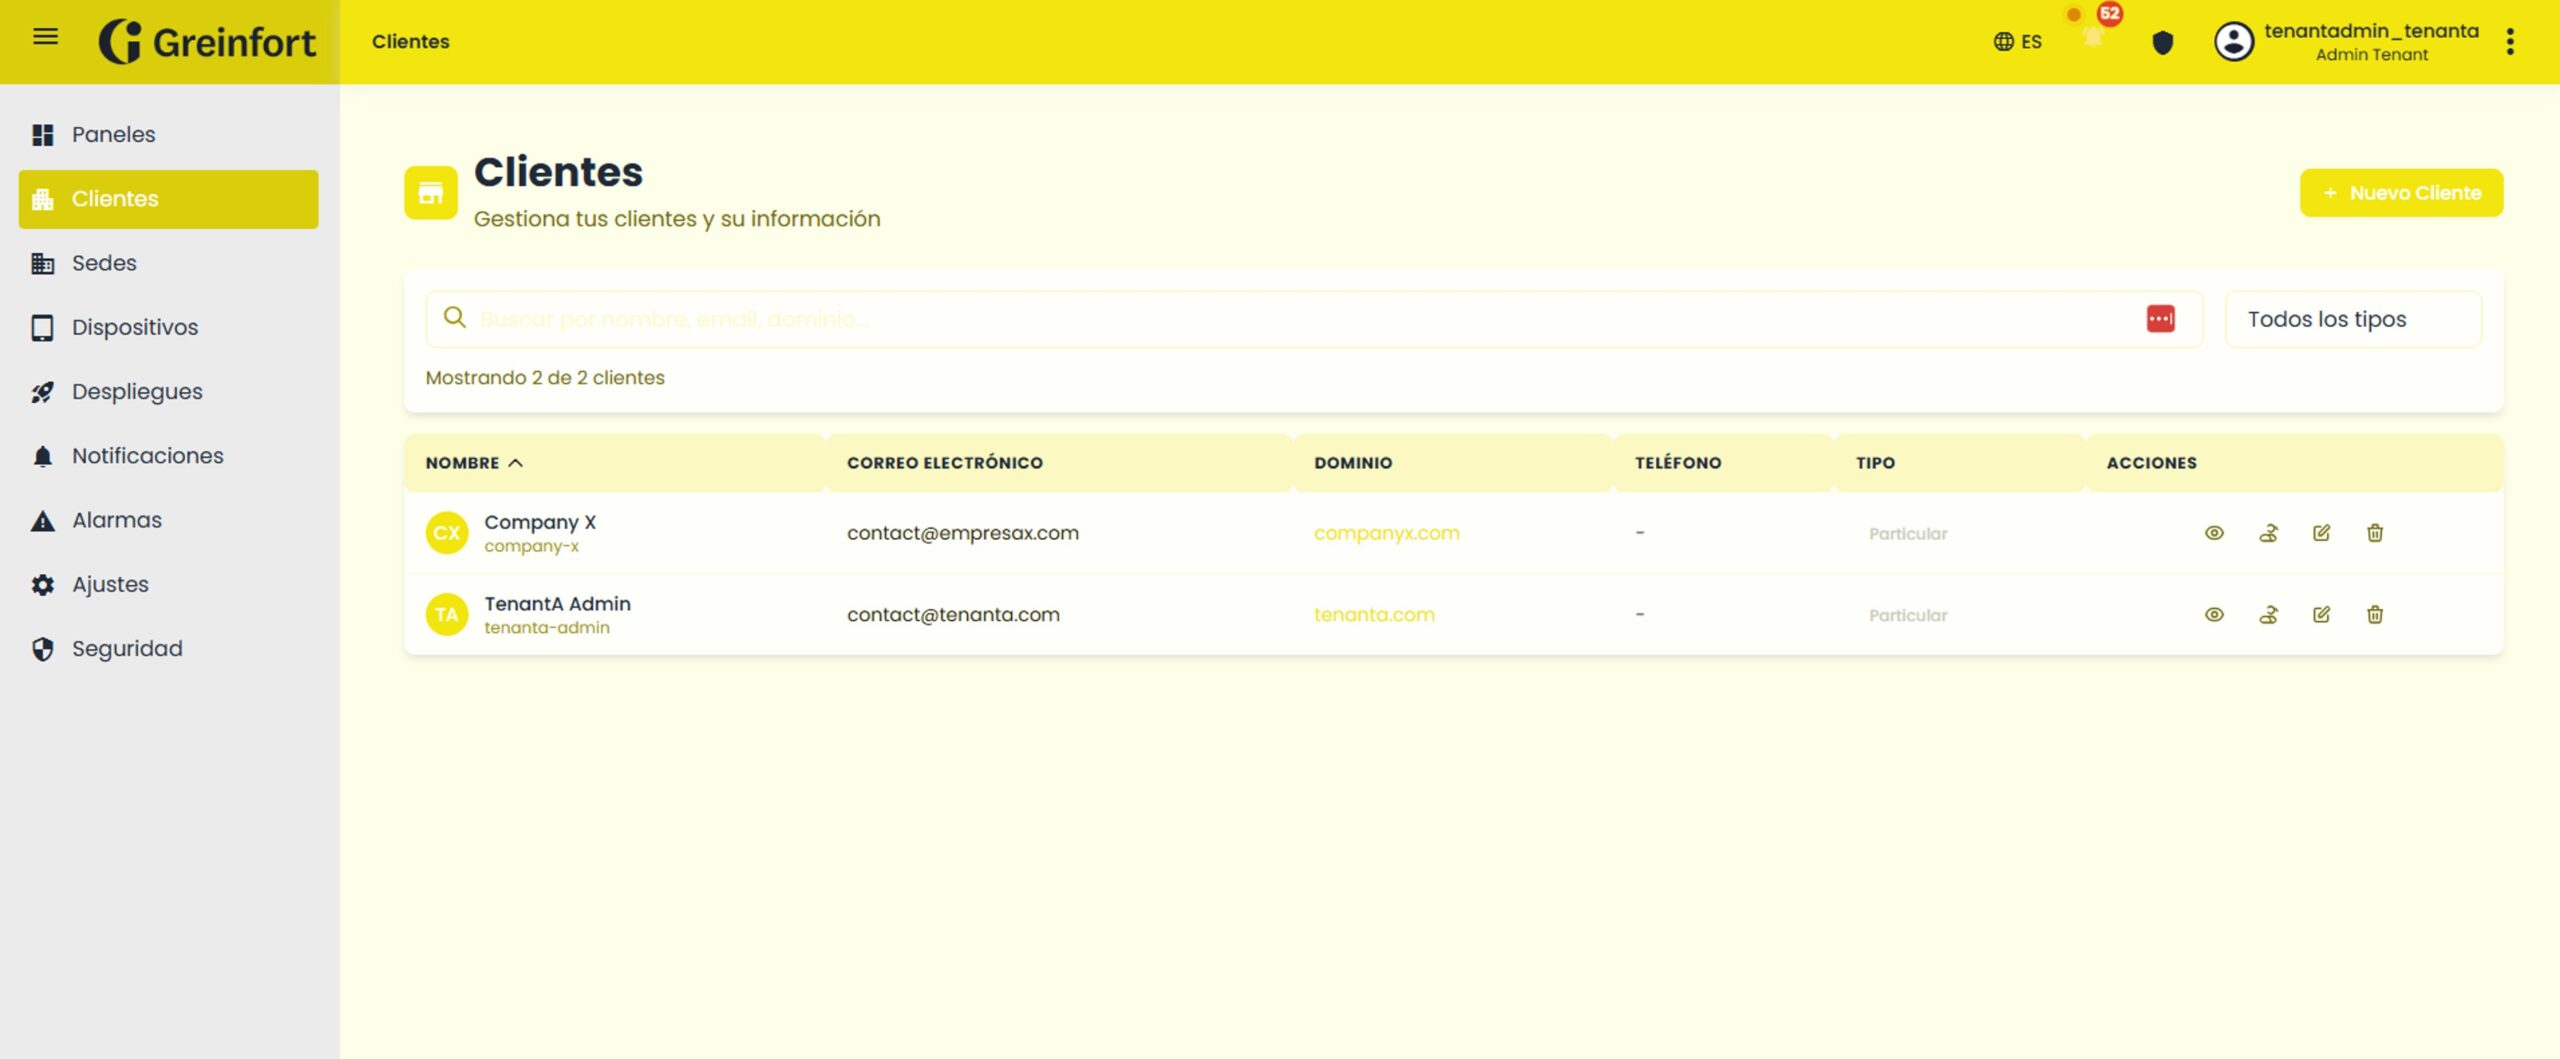
Task: Edit Company X with pencil icon
Action: (x=2321, y=533)
